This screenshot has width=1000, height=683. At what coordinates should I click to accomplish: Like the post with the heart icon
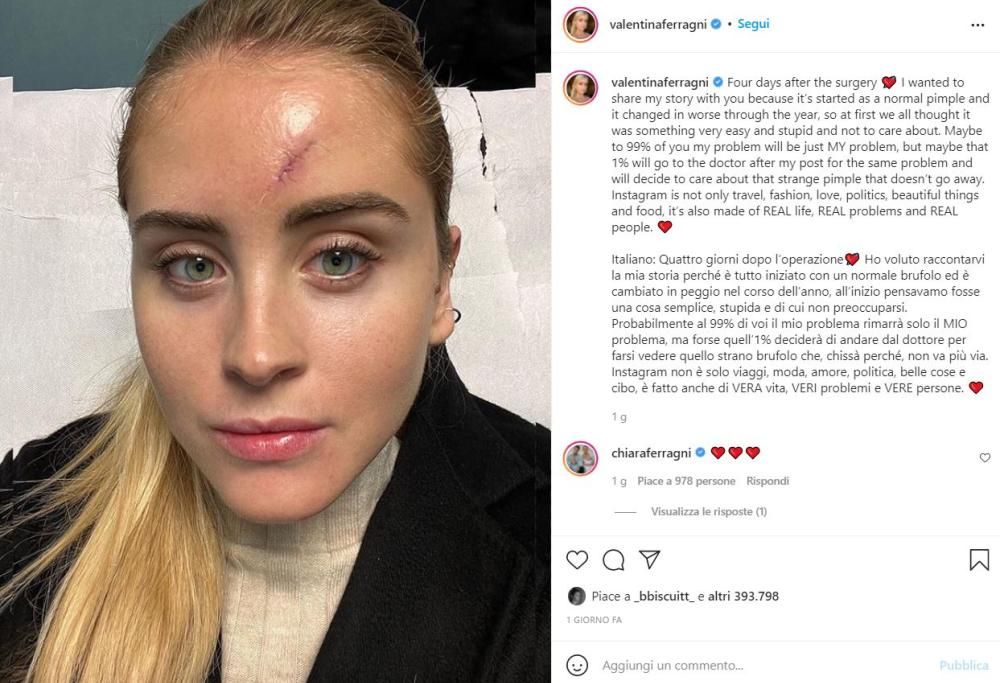click(x=577, y=560)
